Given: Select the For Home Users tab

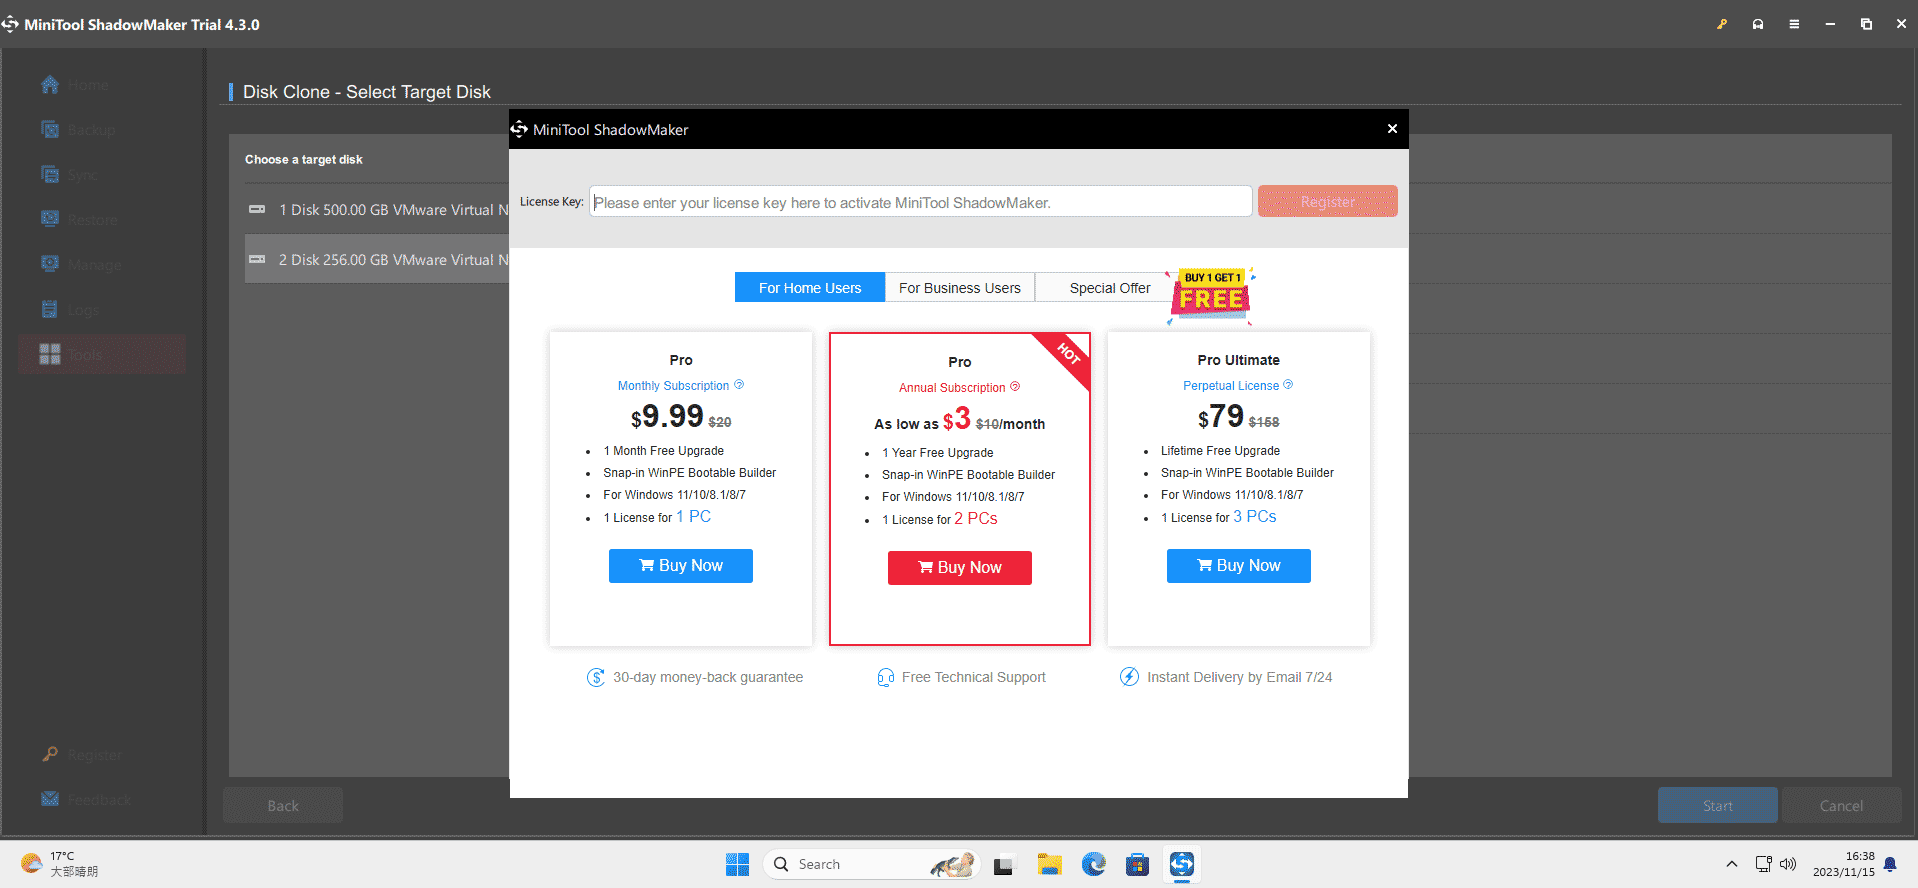Looking at the screenshot, I should pyautogui.click(x=809, y=288).
